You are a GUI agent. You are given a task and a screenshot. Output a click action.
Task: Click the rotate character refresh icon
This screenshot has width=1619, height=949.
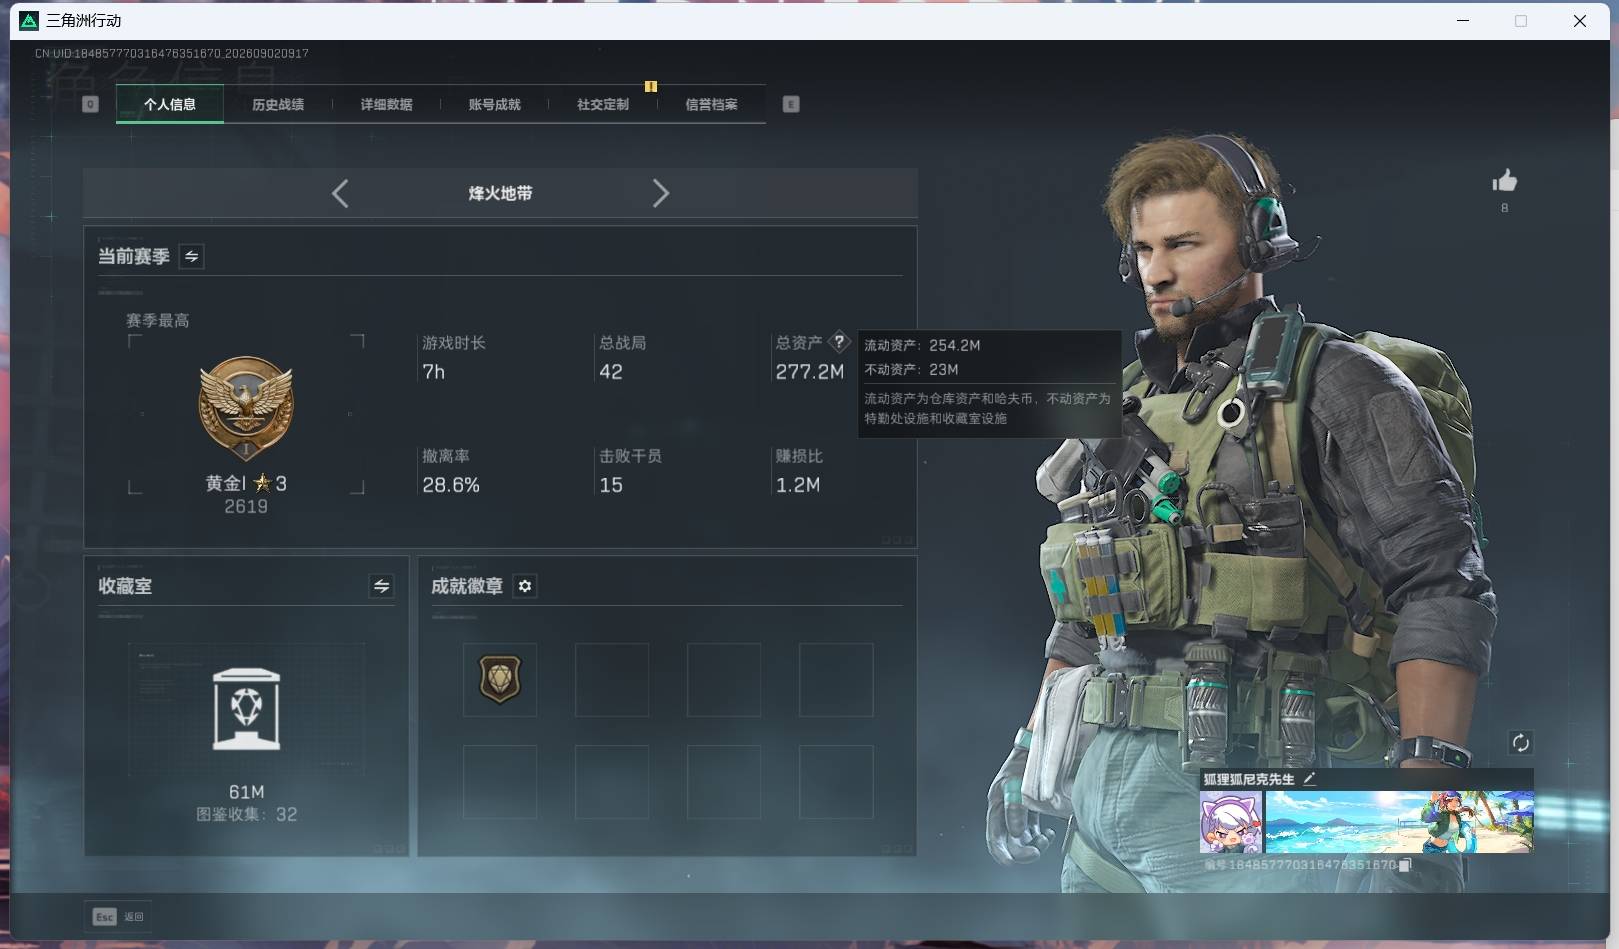[x=1520, y=742]
